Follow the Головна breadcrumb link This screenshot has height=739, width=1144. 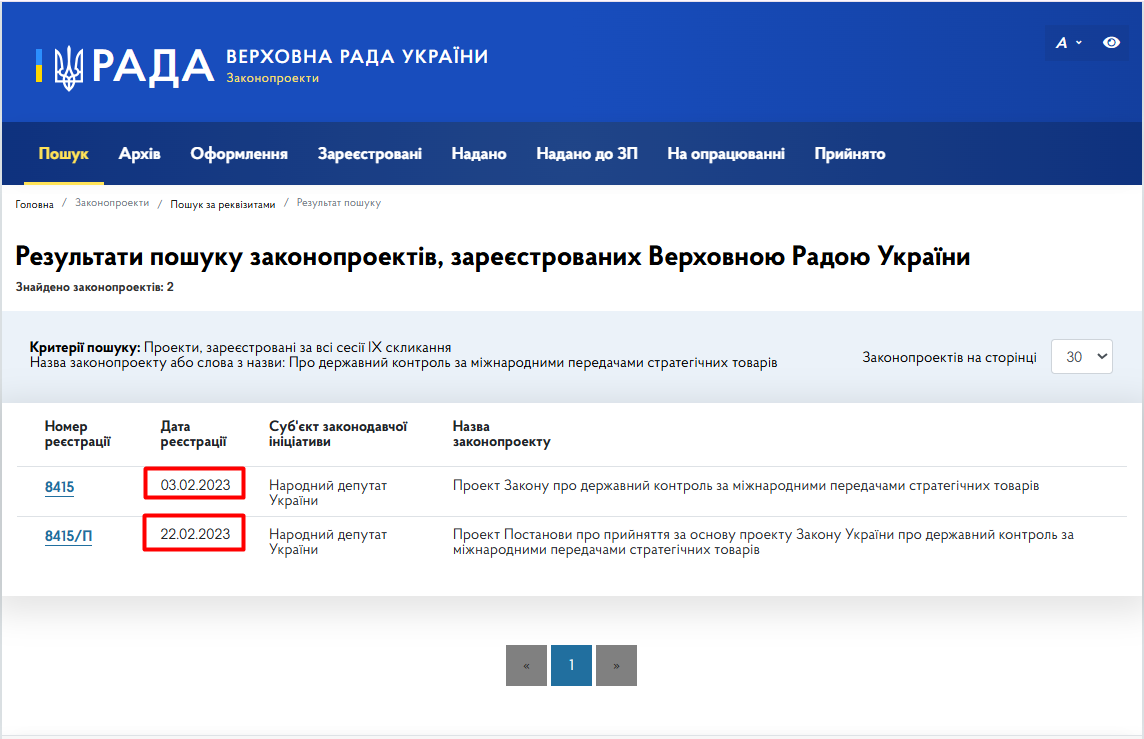tap(34, 204)
